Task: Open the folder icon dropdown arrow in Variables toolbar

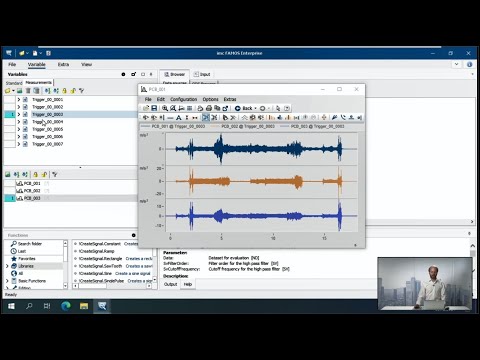Action: click(x=13, y=91)
